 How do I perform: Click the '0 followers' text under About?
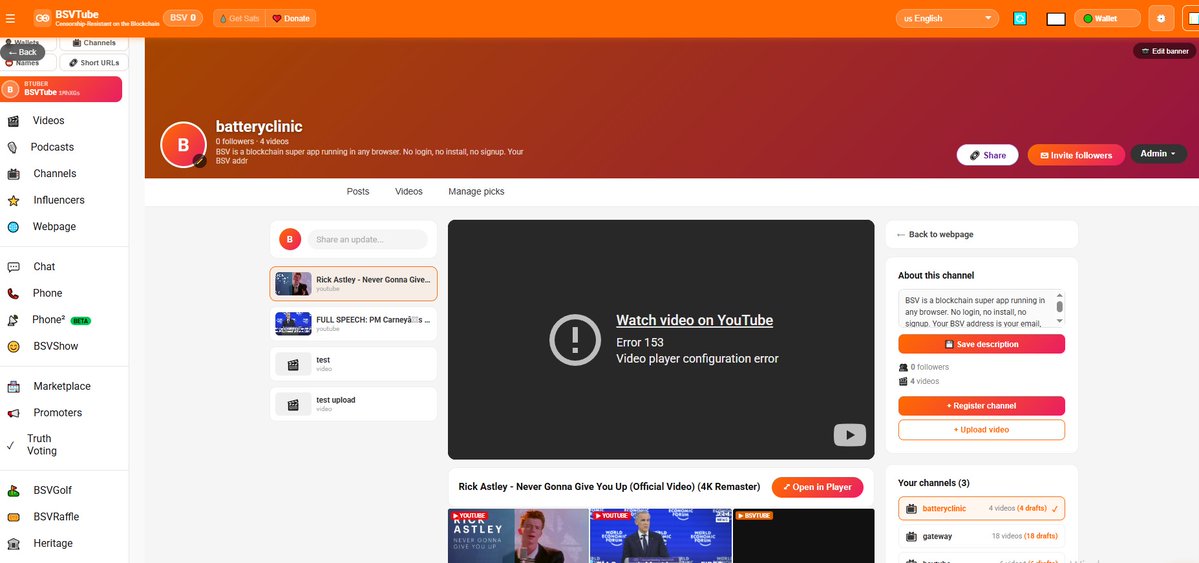(929, 367)
